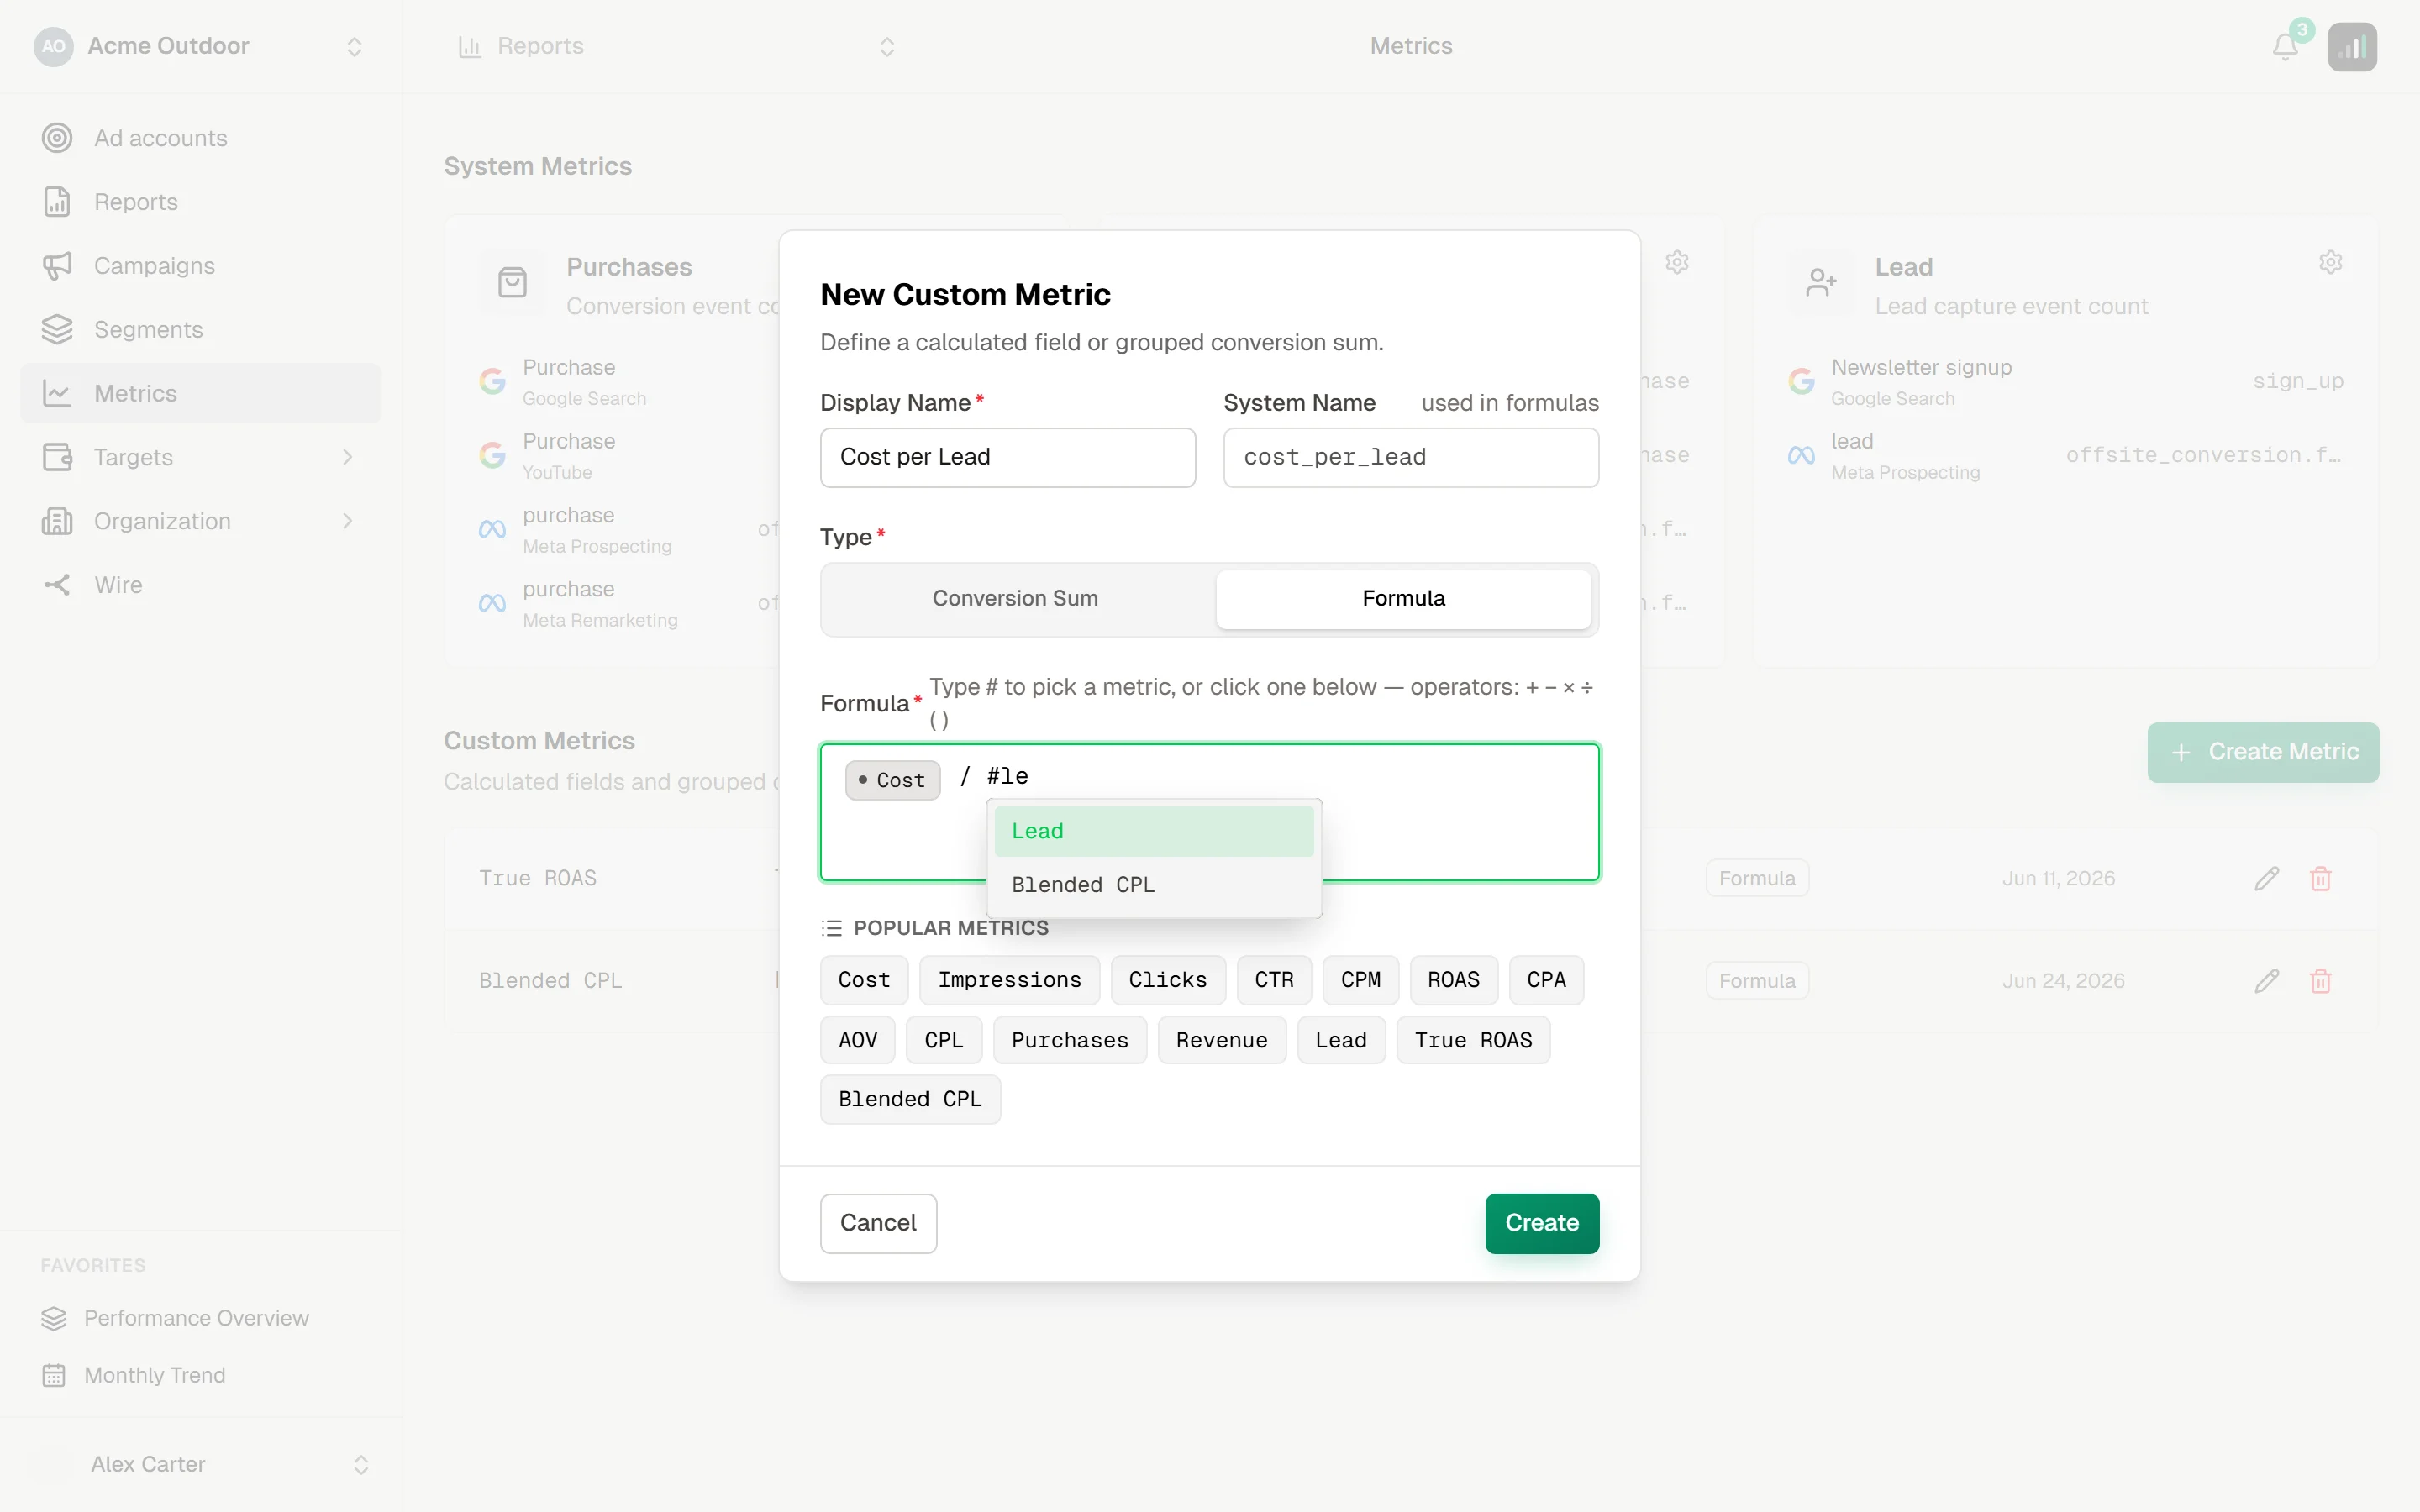2420x1512 pixels.
Task: Delete the True ROAS metric trash icon
Action: (x=2321, y=878)
